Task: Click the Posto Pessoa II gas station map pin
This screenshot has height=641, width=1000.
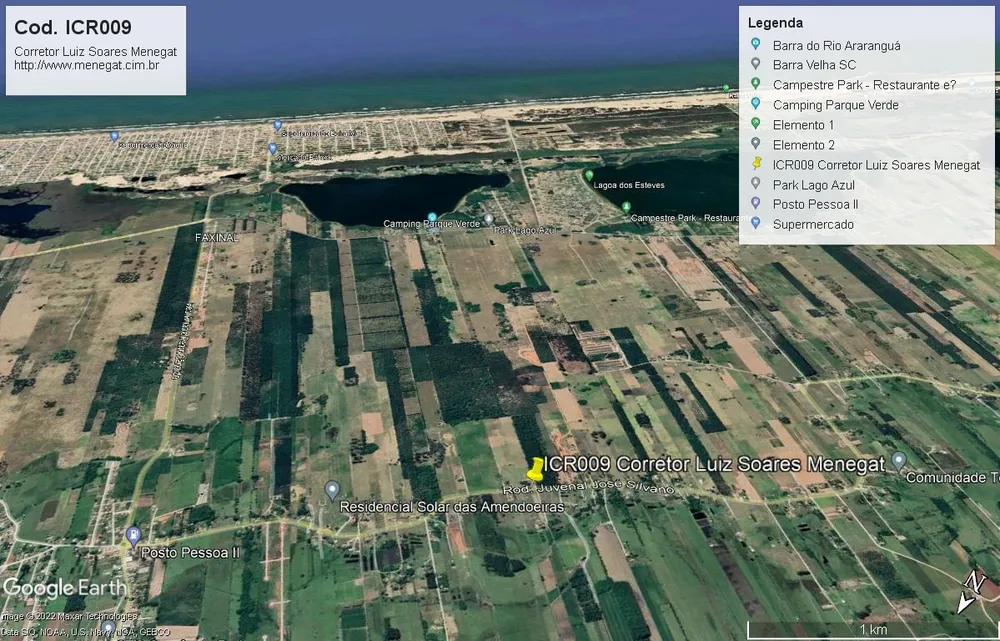Action: (x=133, y=536)
